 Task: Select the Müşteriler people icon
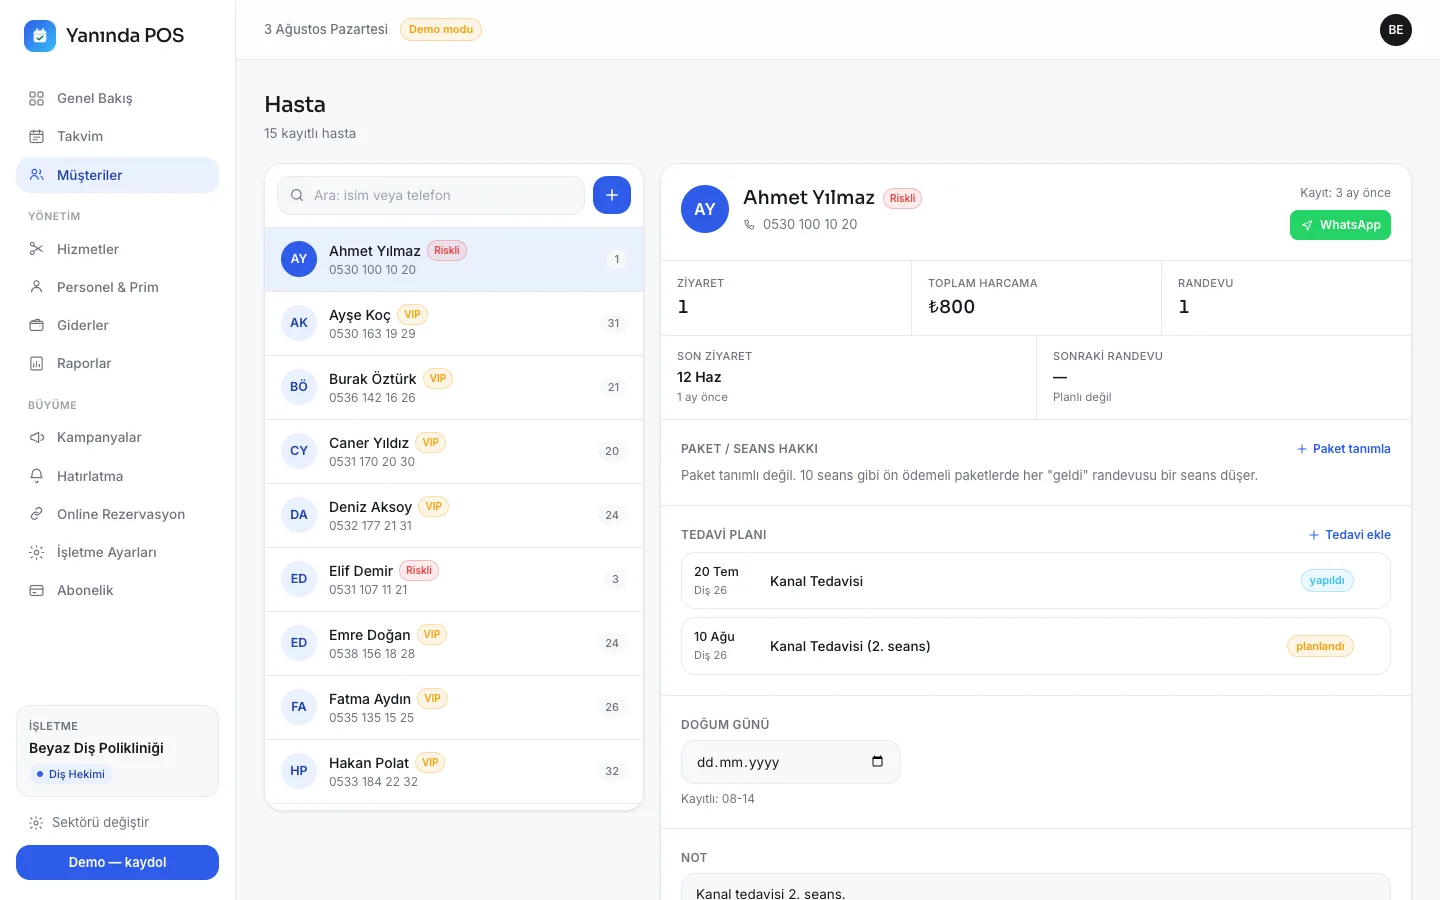[x=37, y=175]
